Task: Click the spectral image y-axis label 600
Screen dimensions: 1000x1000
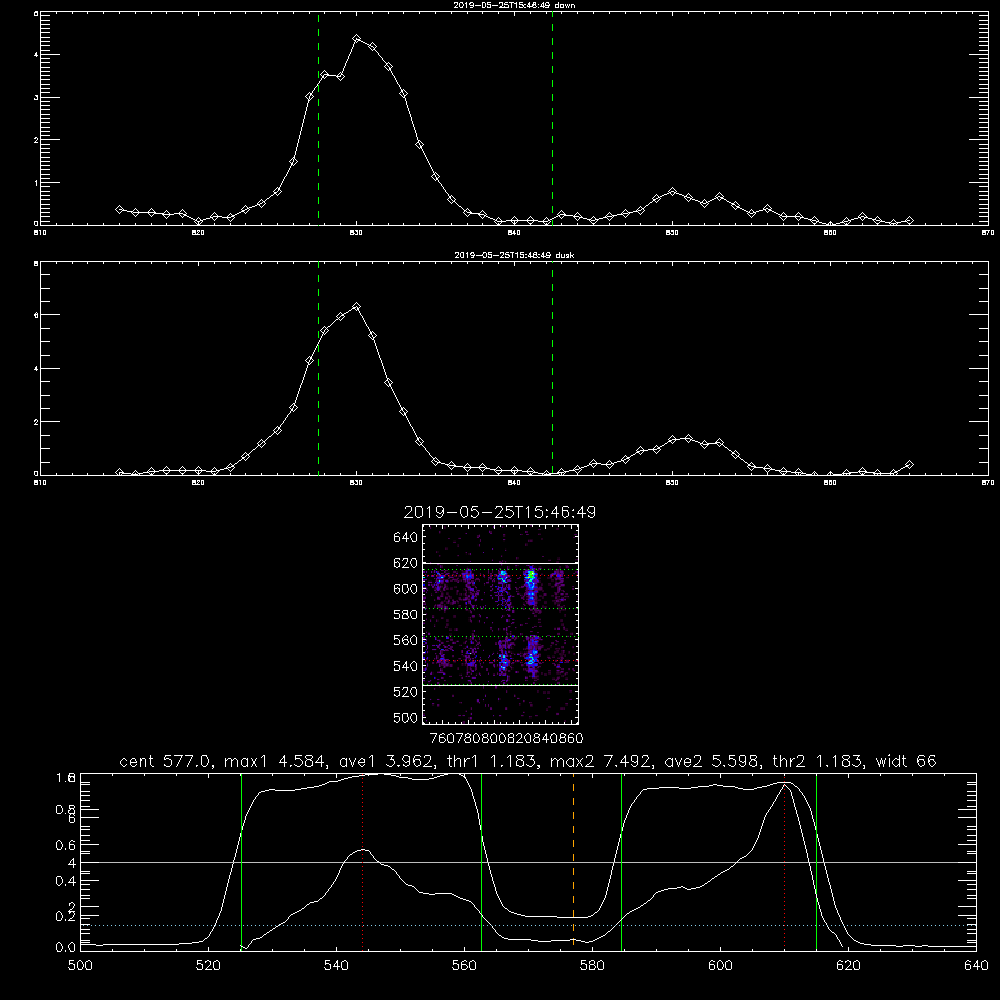Action: pos(405,589)
